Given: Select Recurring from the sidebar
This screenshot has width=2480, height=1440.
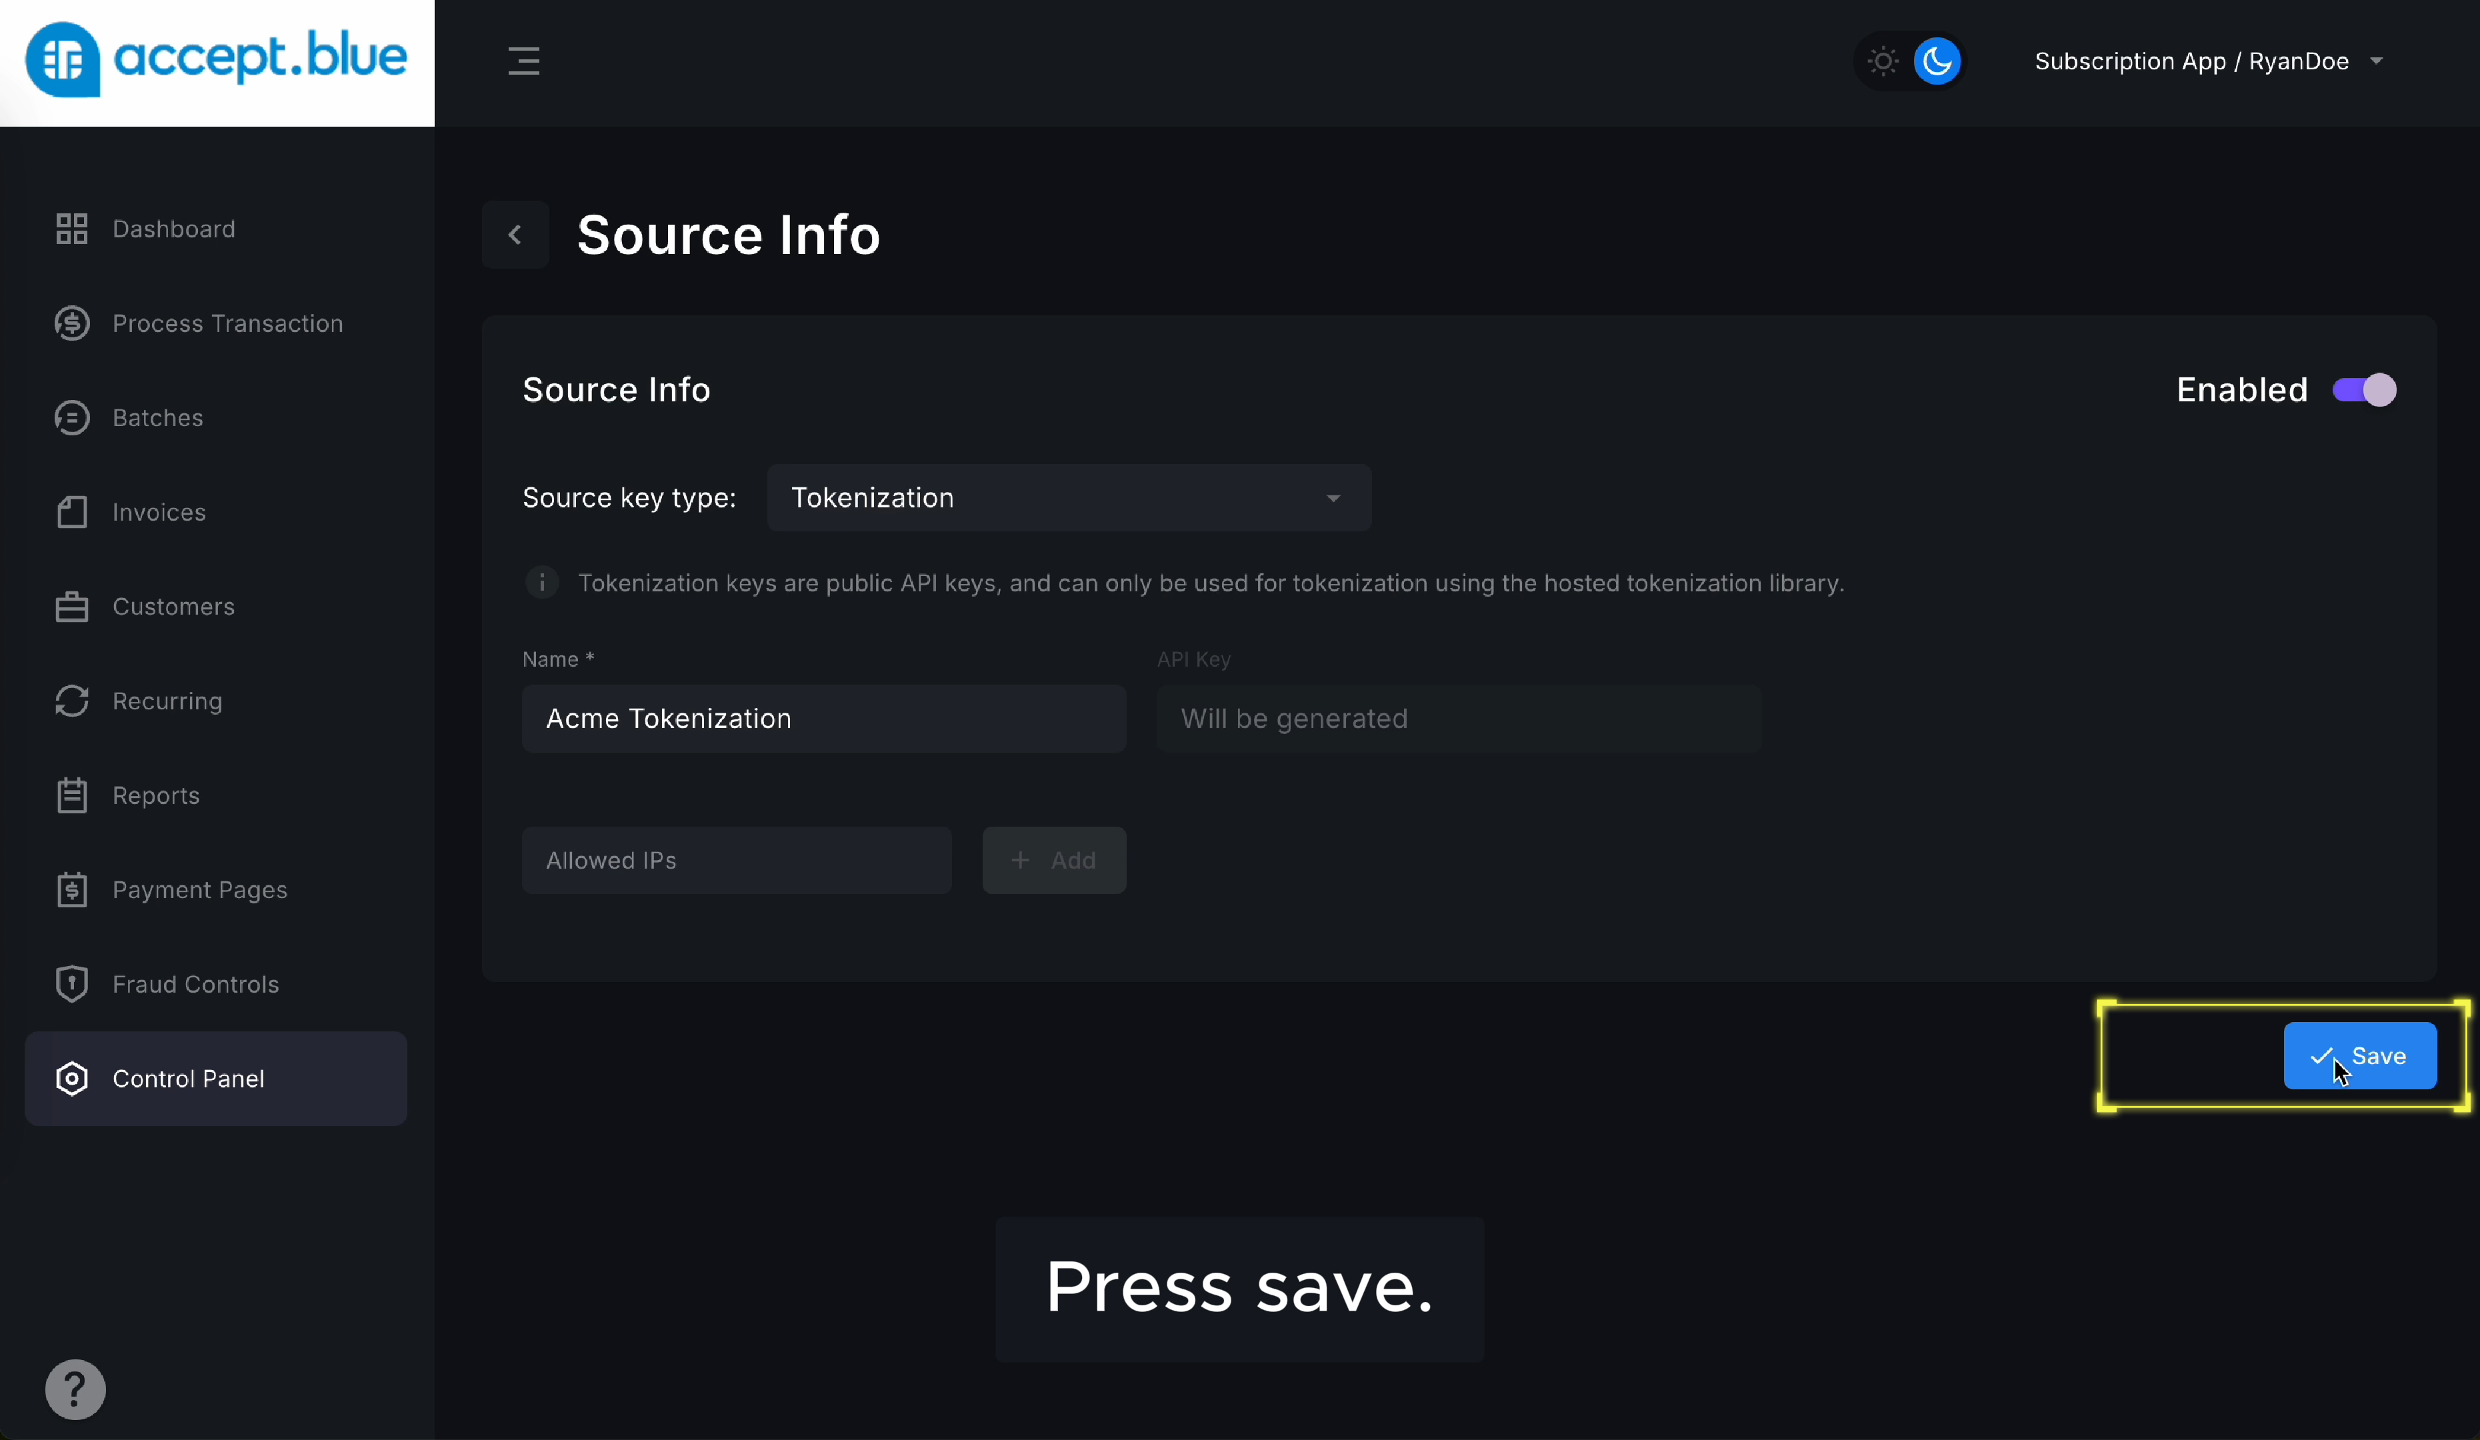Looking at the screenshot, I should point(167,700).
